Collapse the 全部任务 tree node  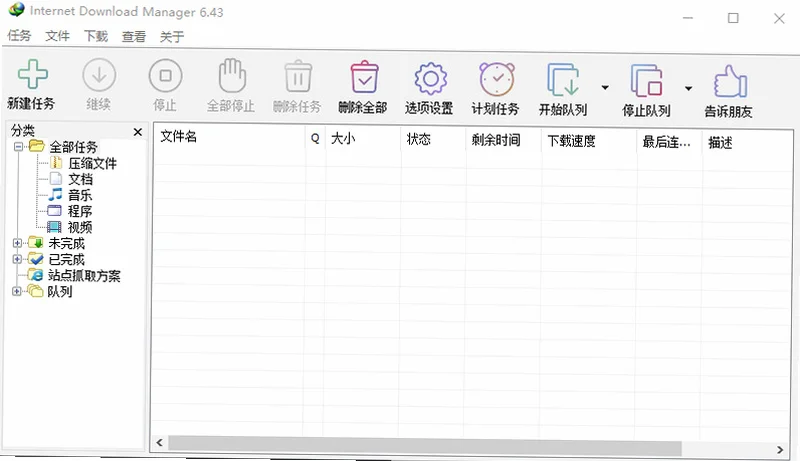pyautogui.click(x=18, y=147)
